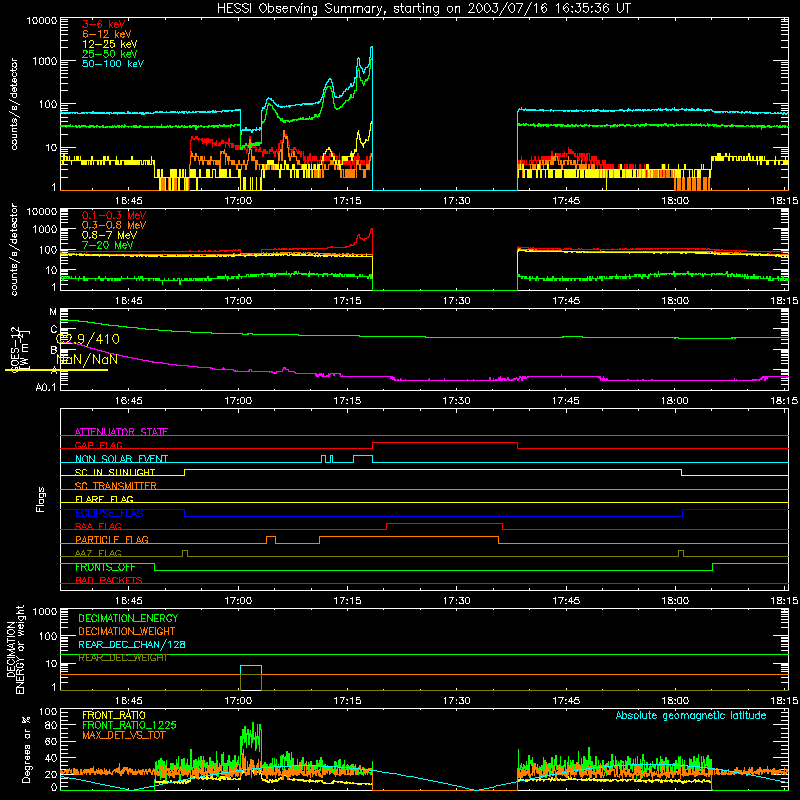Image resolution: width=800 pixels, height=800 pixels.
Task: Click the "DECIMATION ENERGY or weight" axis label
Action: coord(15,649)
